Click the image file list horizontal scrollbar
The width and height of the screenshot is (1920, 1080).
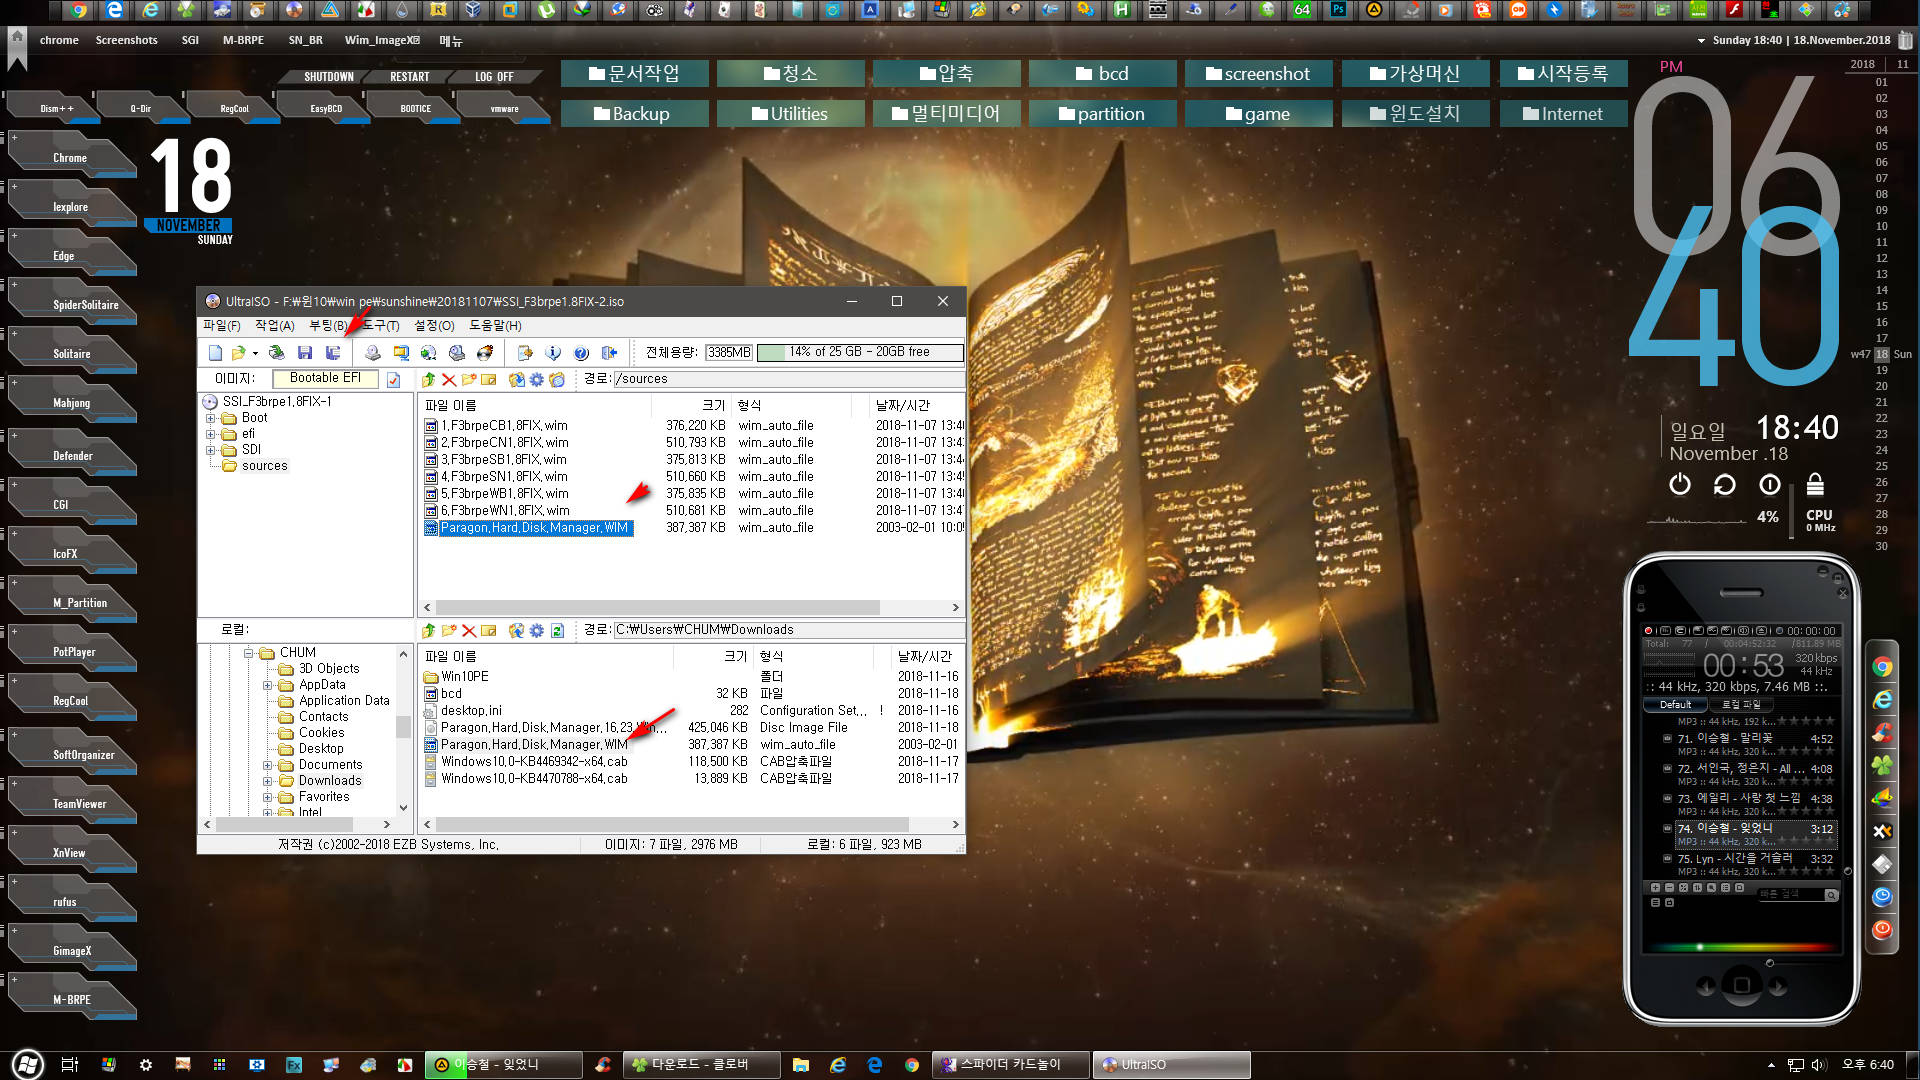point(657,608)
